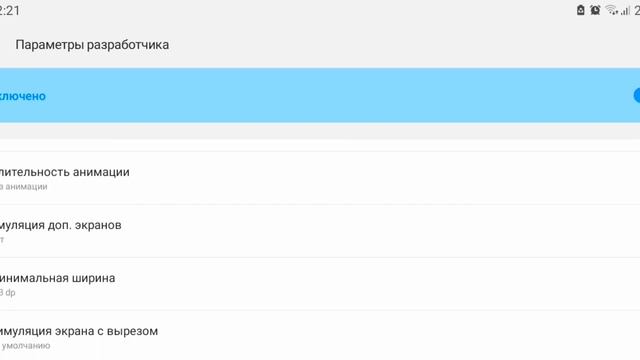This screenshot has width=640, height=360.
Task: Tap the lock-shaped status bar icon
Action: [580, 10]
